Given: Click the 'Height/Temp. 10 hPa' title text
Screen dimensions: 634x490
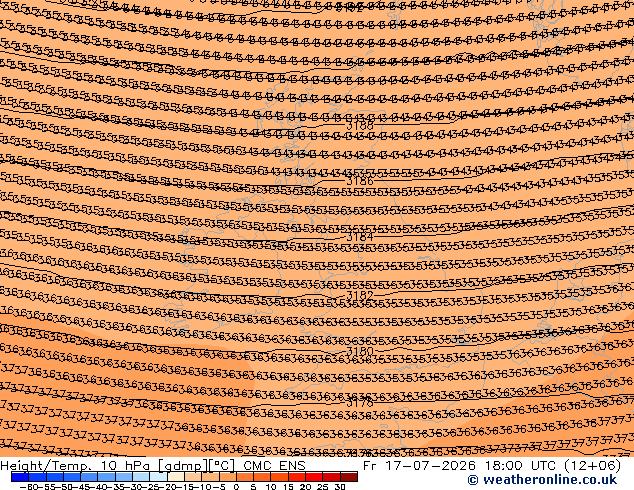Looking at the screenshot, I should click(x=76, y=466).
